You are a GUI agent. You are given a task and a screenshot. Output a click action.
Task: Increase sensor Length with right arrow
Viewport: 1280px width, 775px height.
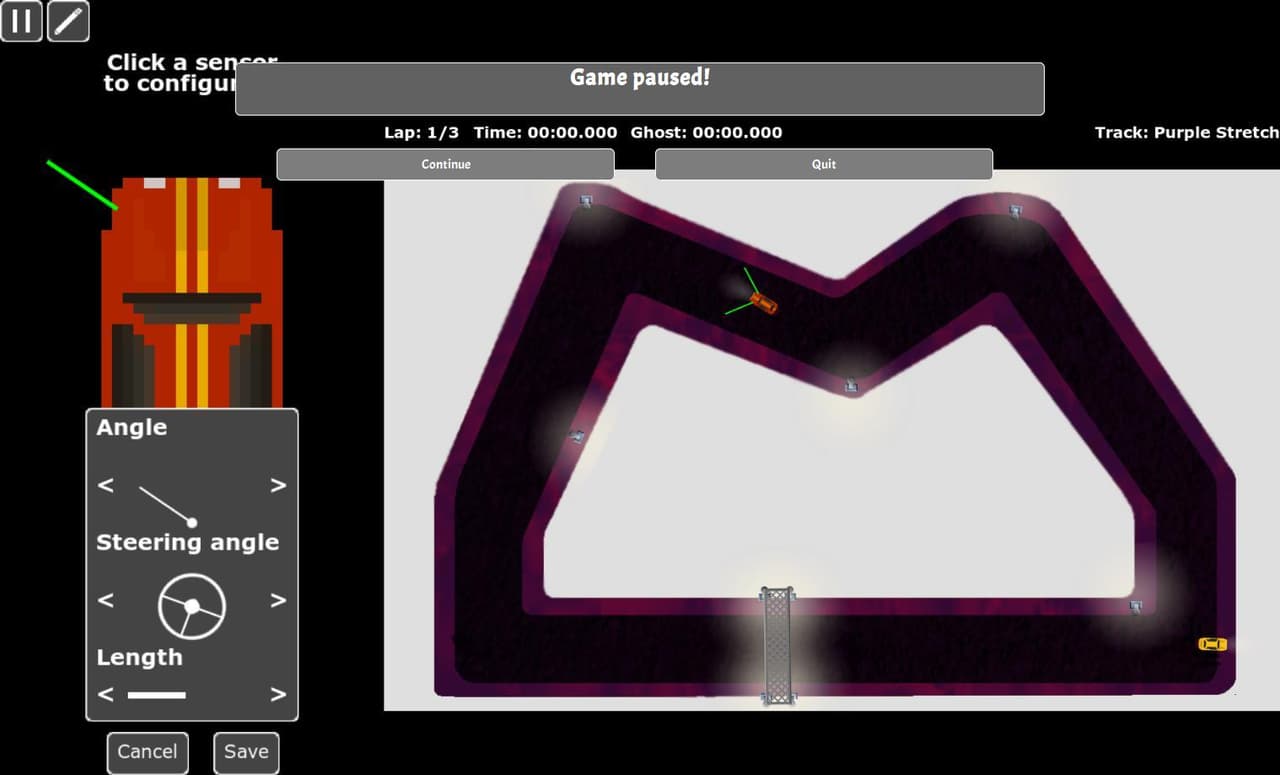pos(278,694)
